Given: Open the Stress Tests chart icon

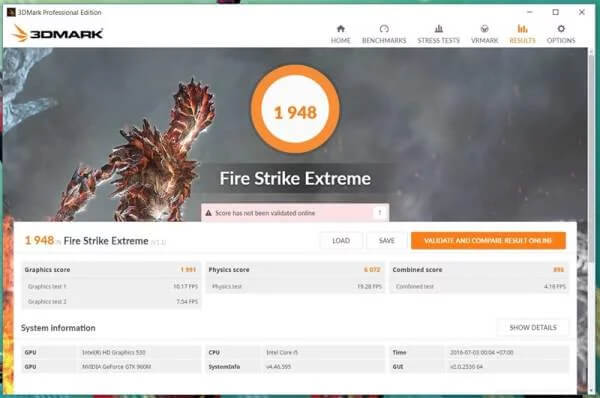Looking at the screenshot, I should 439,29.
